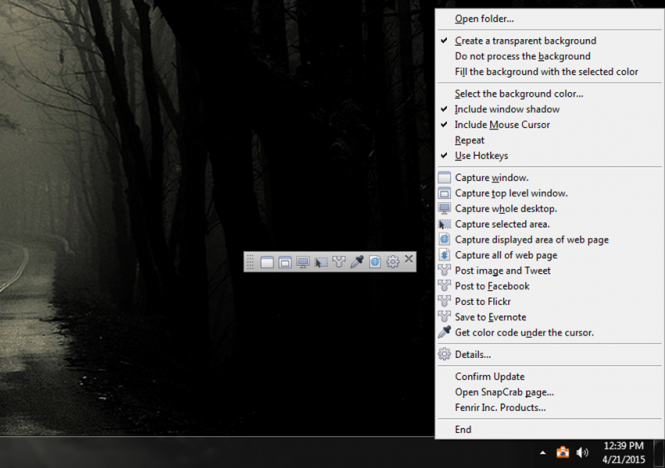Click the Show desktop strip beside the clock
The height and width of the screenshot is (468, 665).
click(659, 452)
